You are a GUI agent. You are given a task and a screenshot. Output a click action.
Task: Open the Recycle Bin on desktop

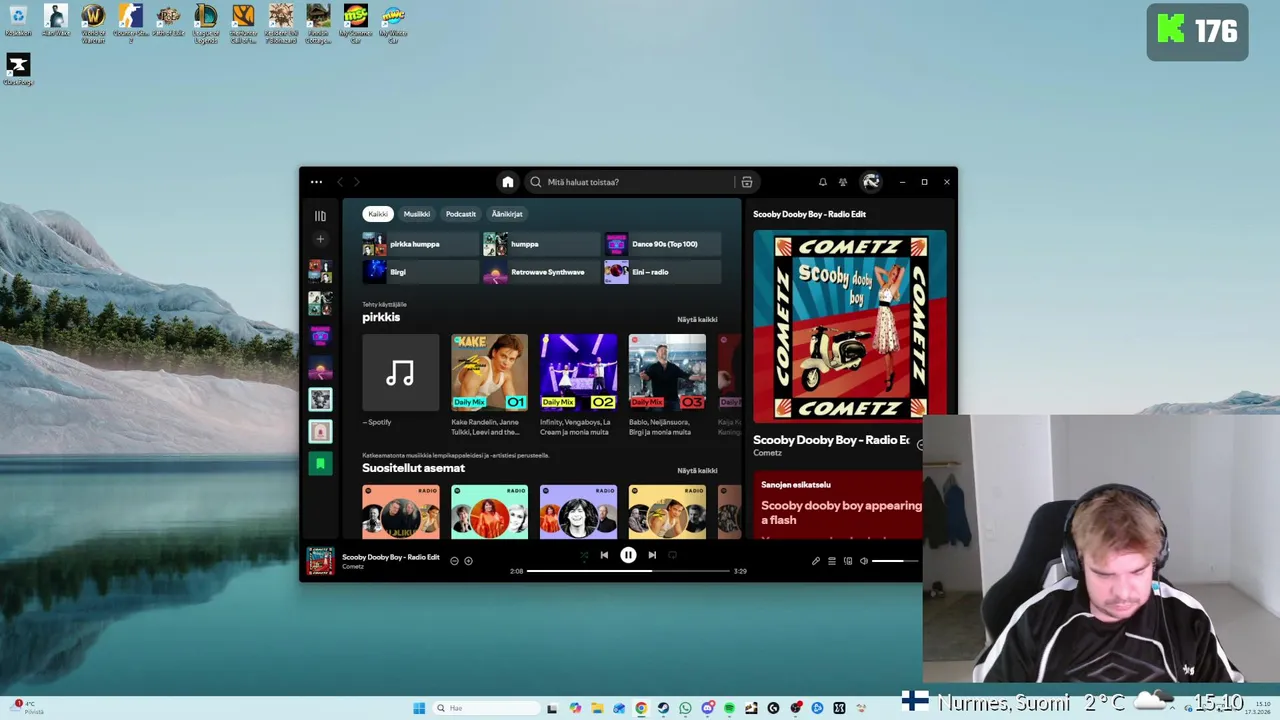[18, 21]
